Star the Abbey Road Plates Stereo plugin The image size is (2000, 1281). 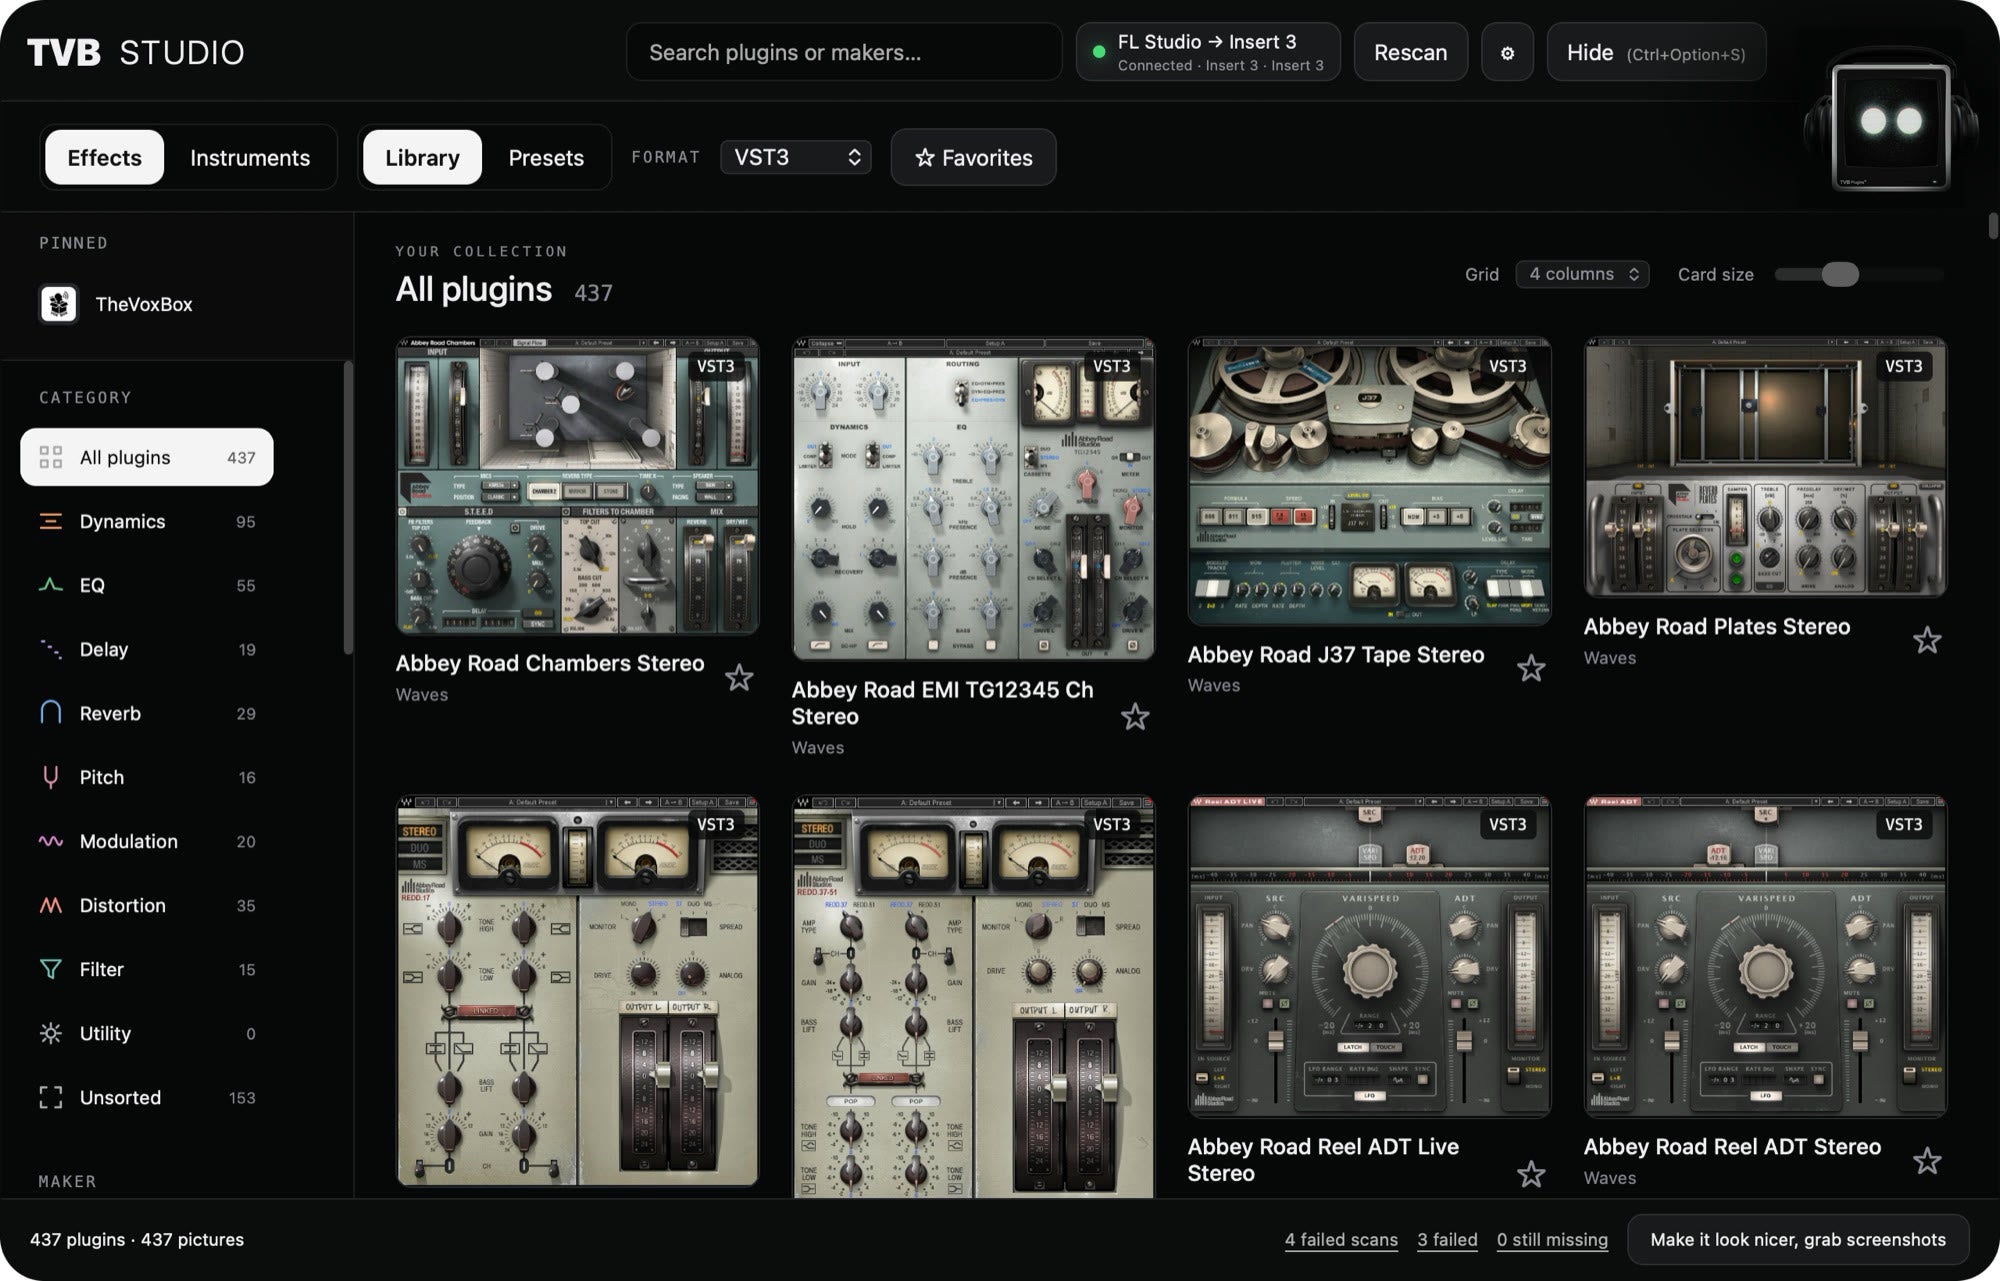pos(1927,640)
